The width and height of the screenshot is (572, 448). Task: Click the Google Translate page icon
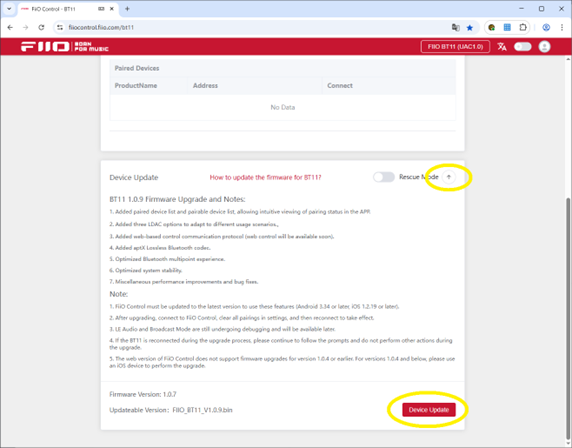coord(455,27)
